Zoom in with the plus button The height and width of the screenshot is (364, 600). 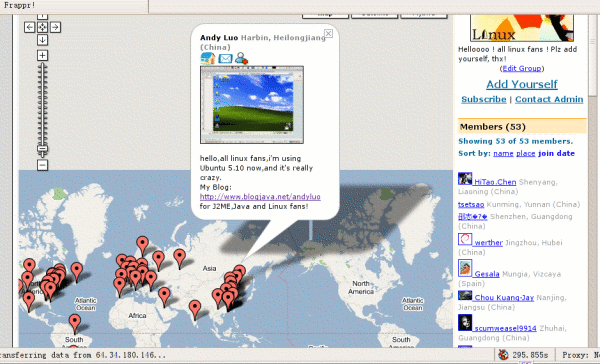click(x=42, y=55)
